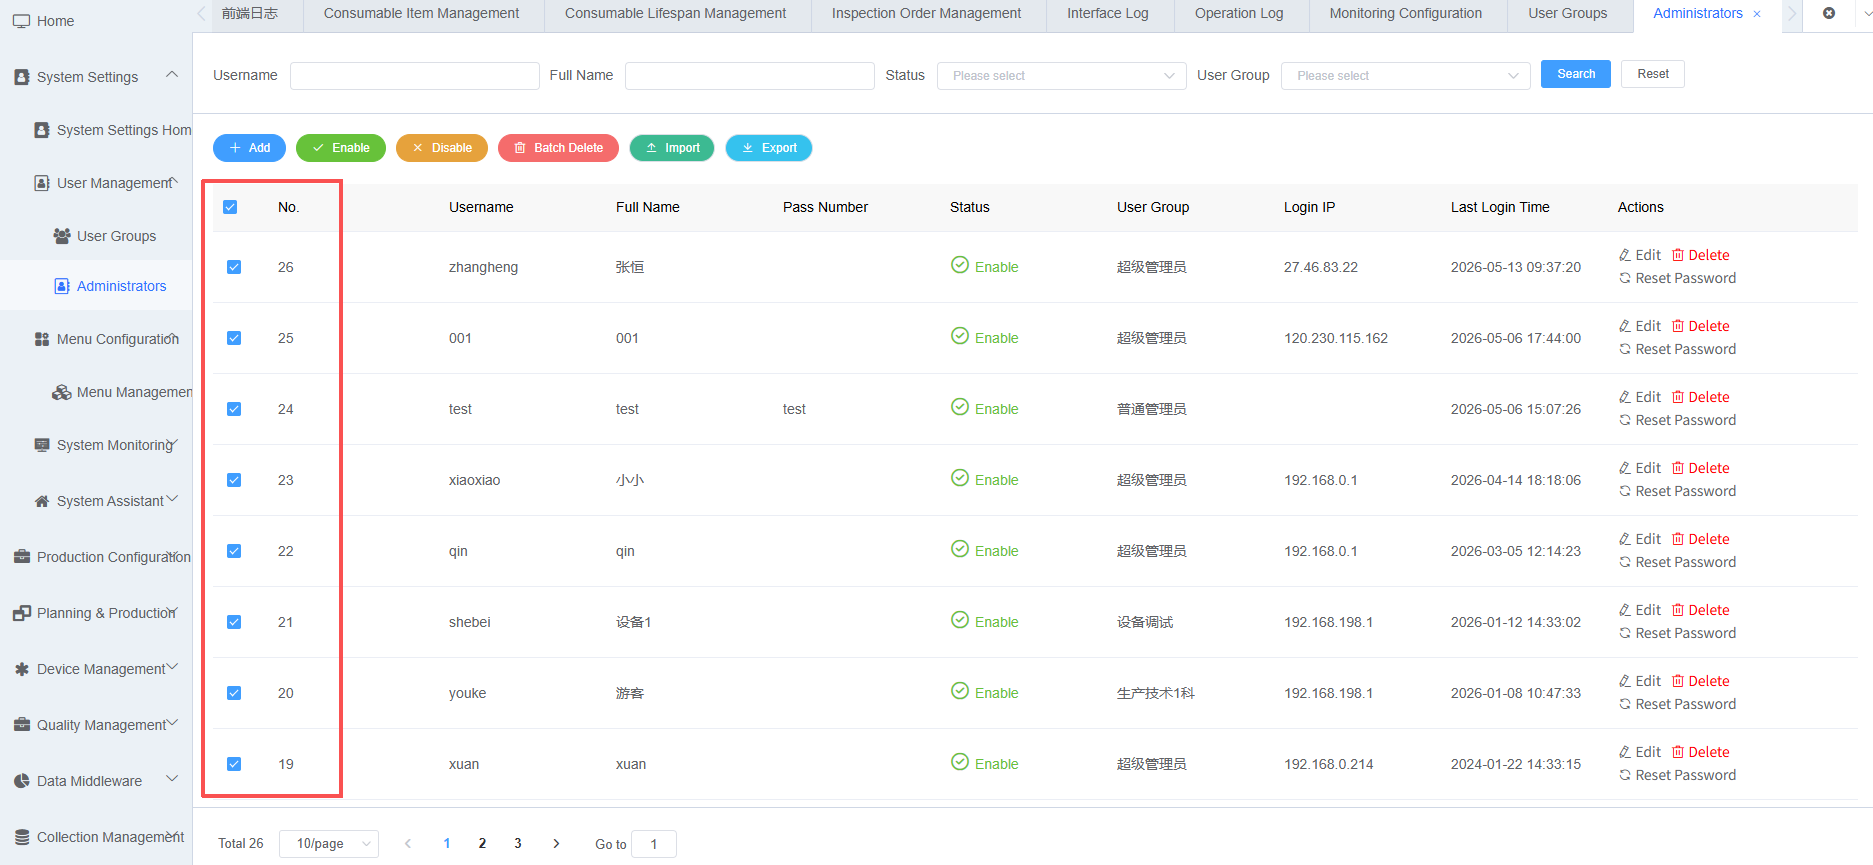Uncheck the checkbox for row 22
Viewport: 1873px width, 865px height.
click(x=234, y=551)
